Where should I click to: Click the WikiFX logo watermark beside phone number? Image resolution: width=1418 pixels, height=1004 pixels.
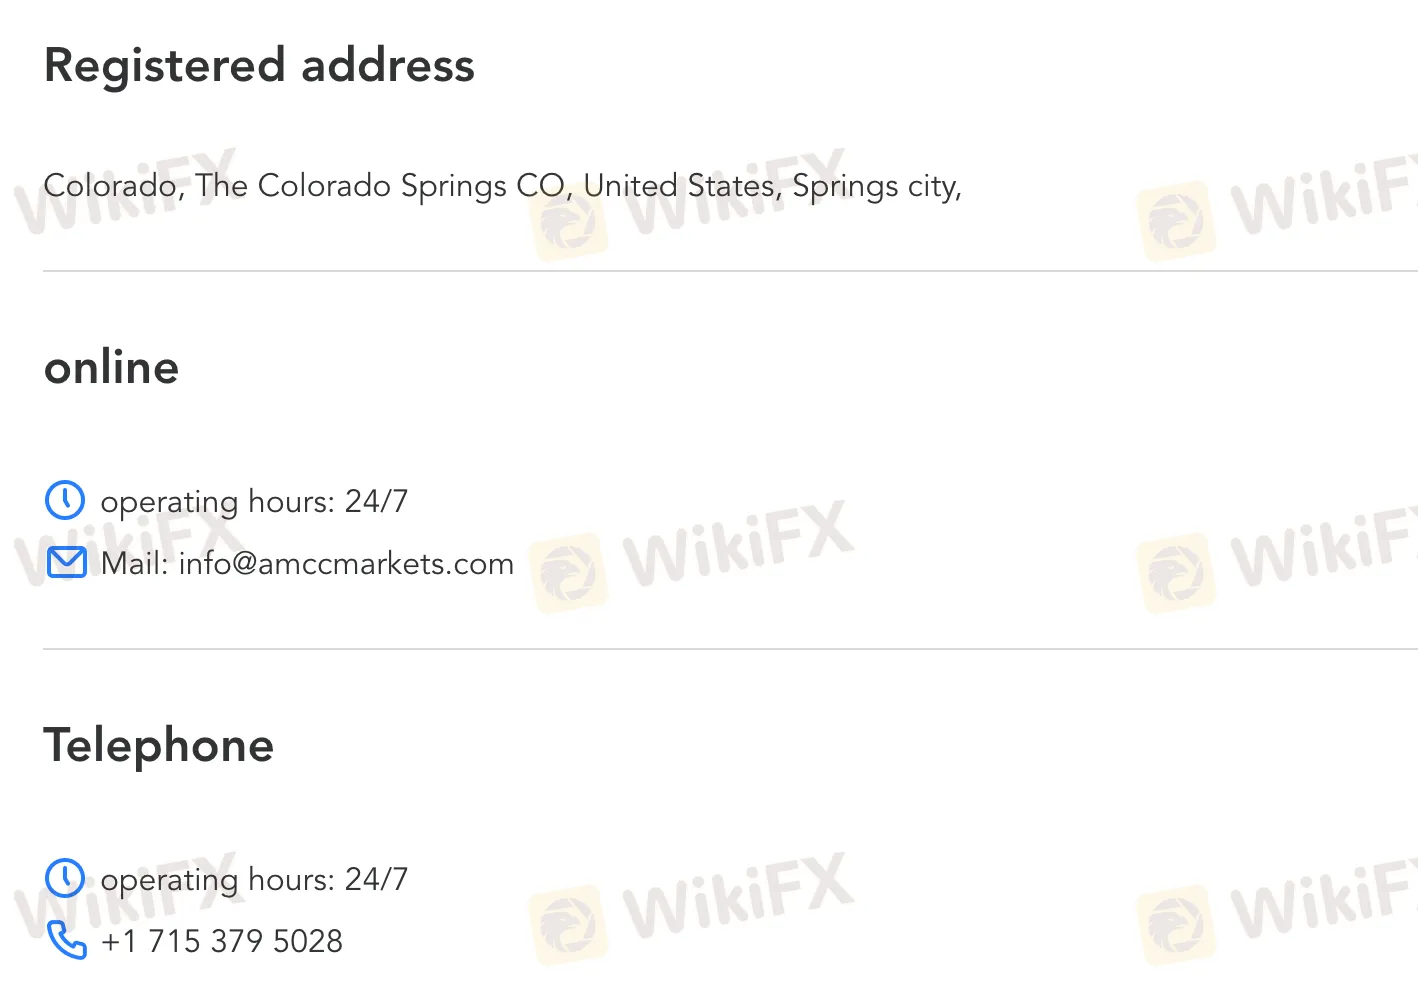point(692,906)
